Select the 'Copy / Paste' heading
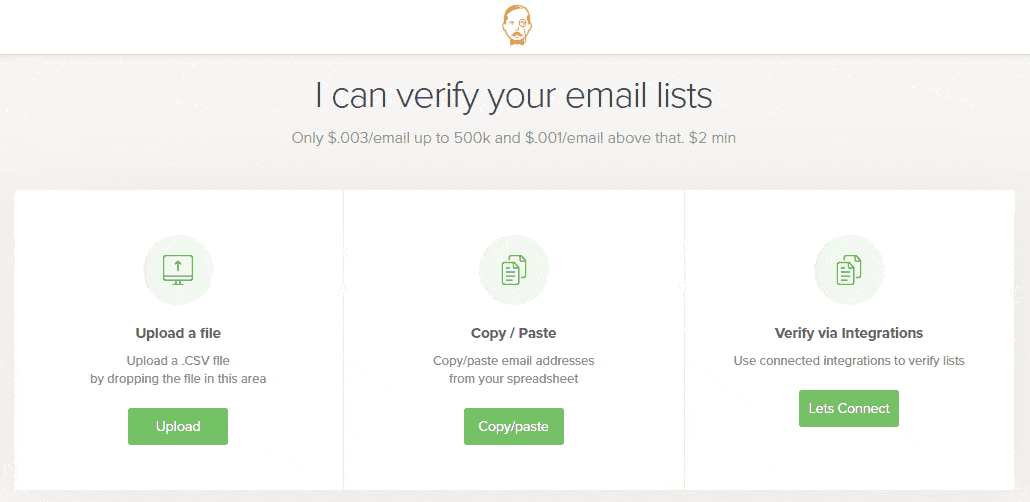Image resolution: width=1030 pixels, height=502 pixels. tap(514, 333)
